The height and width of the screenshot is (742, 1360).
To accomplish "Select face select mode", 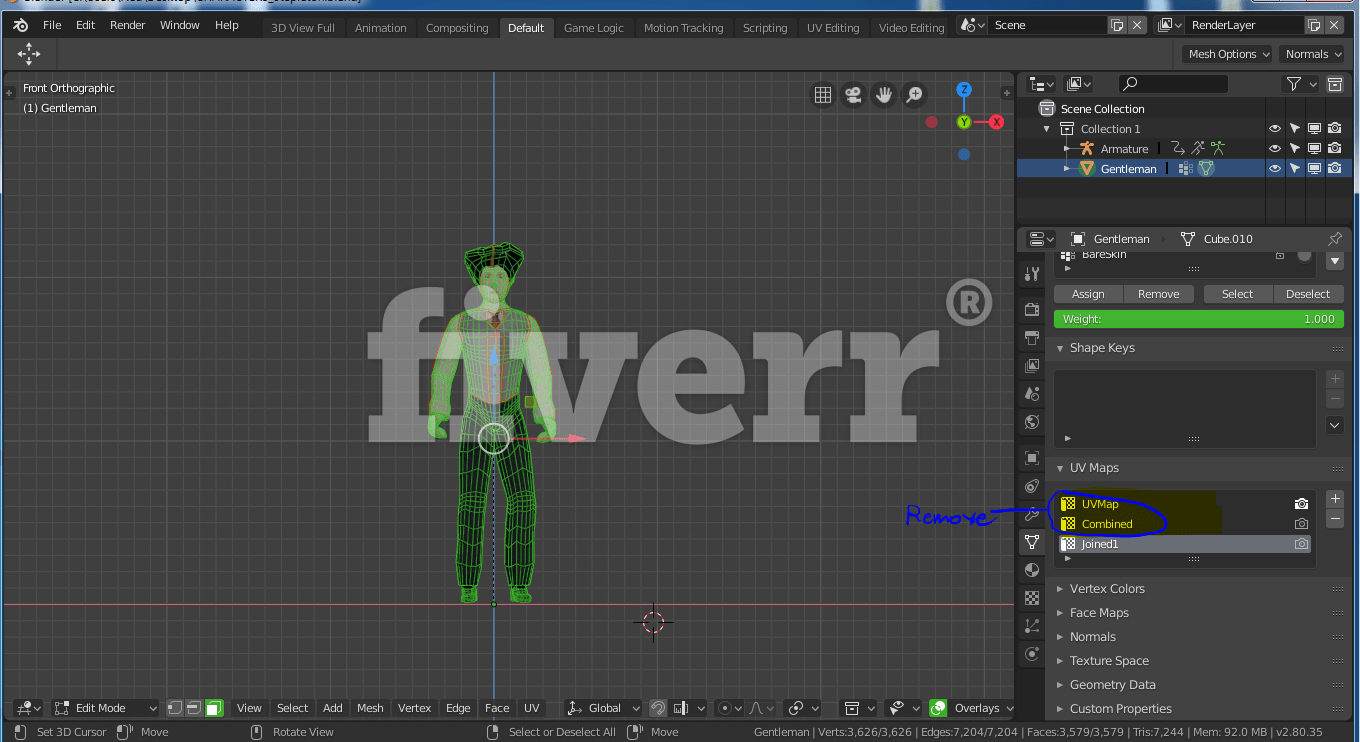I will click(214, 708).
